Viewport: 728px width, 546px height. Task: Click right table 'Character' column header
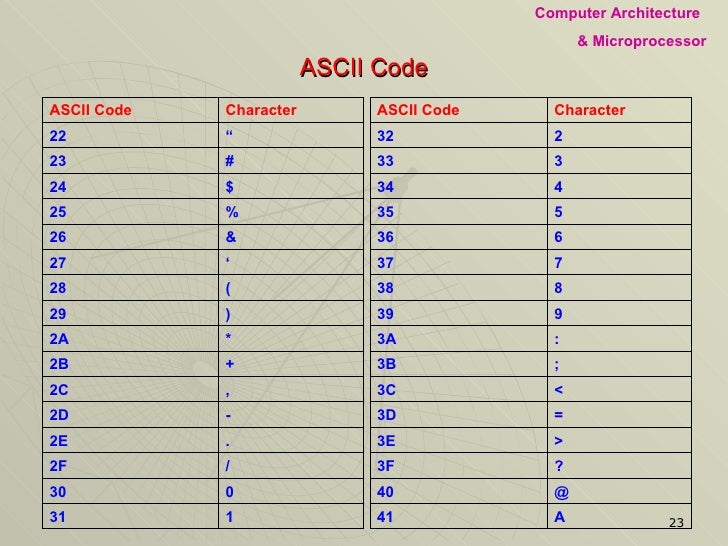(619, 110)
